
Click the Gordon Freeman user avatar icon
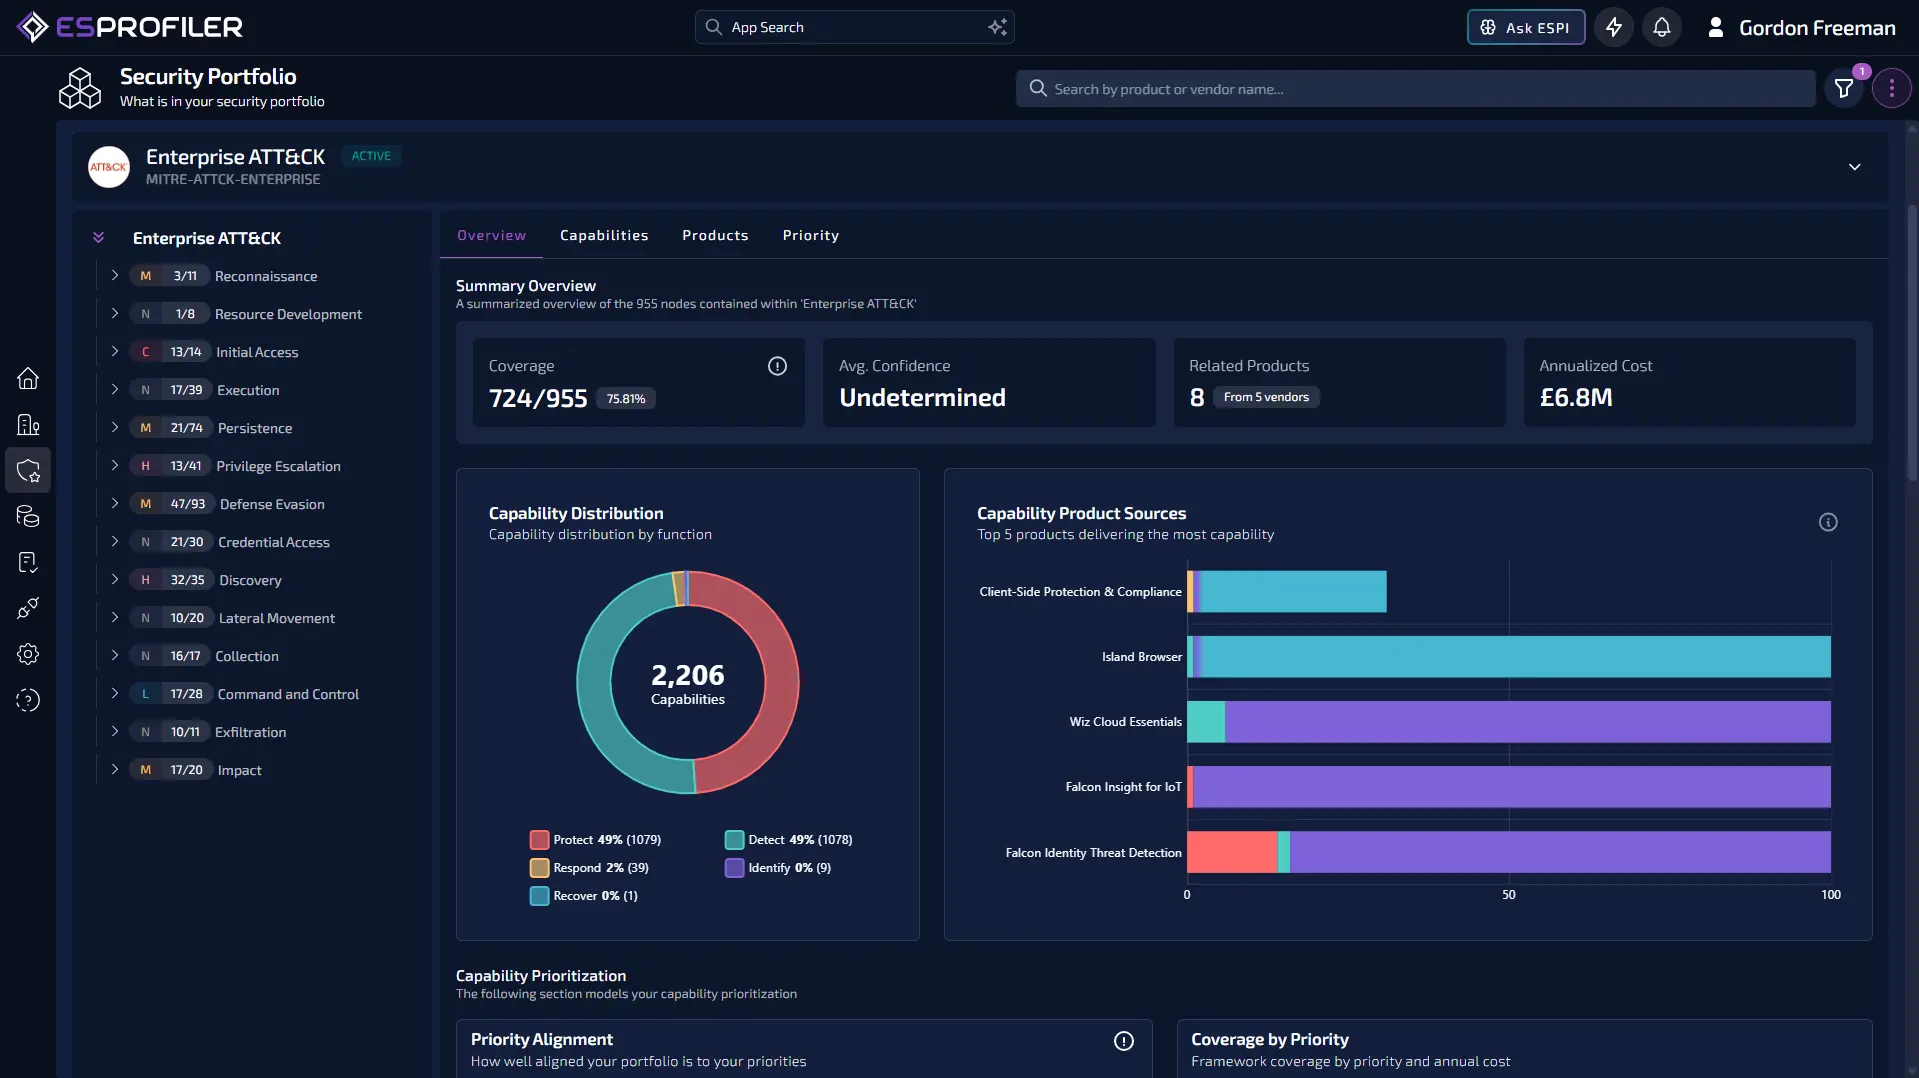1716,27
